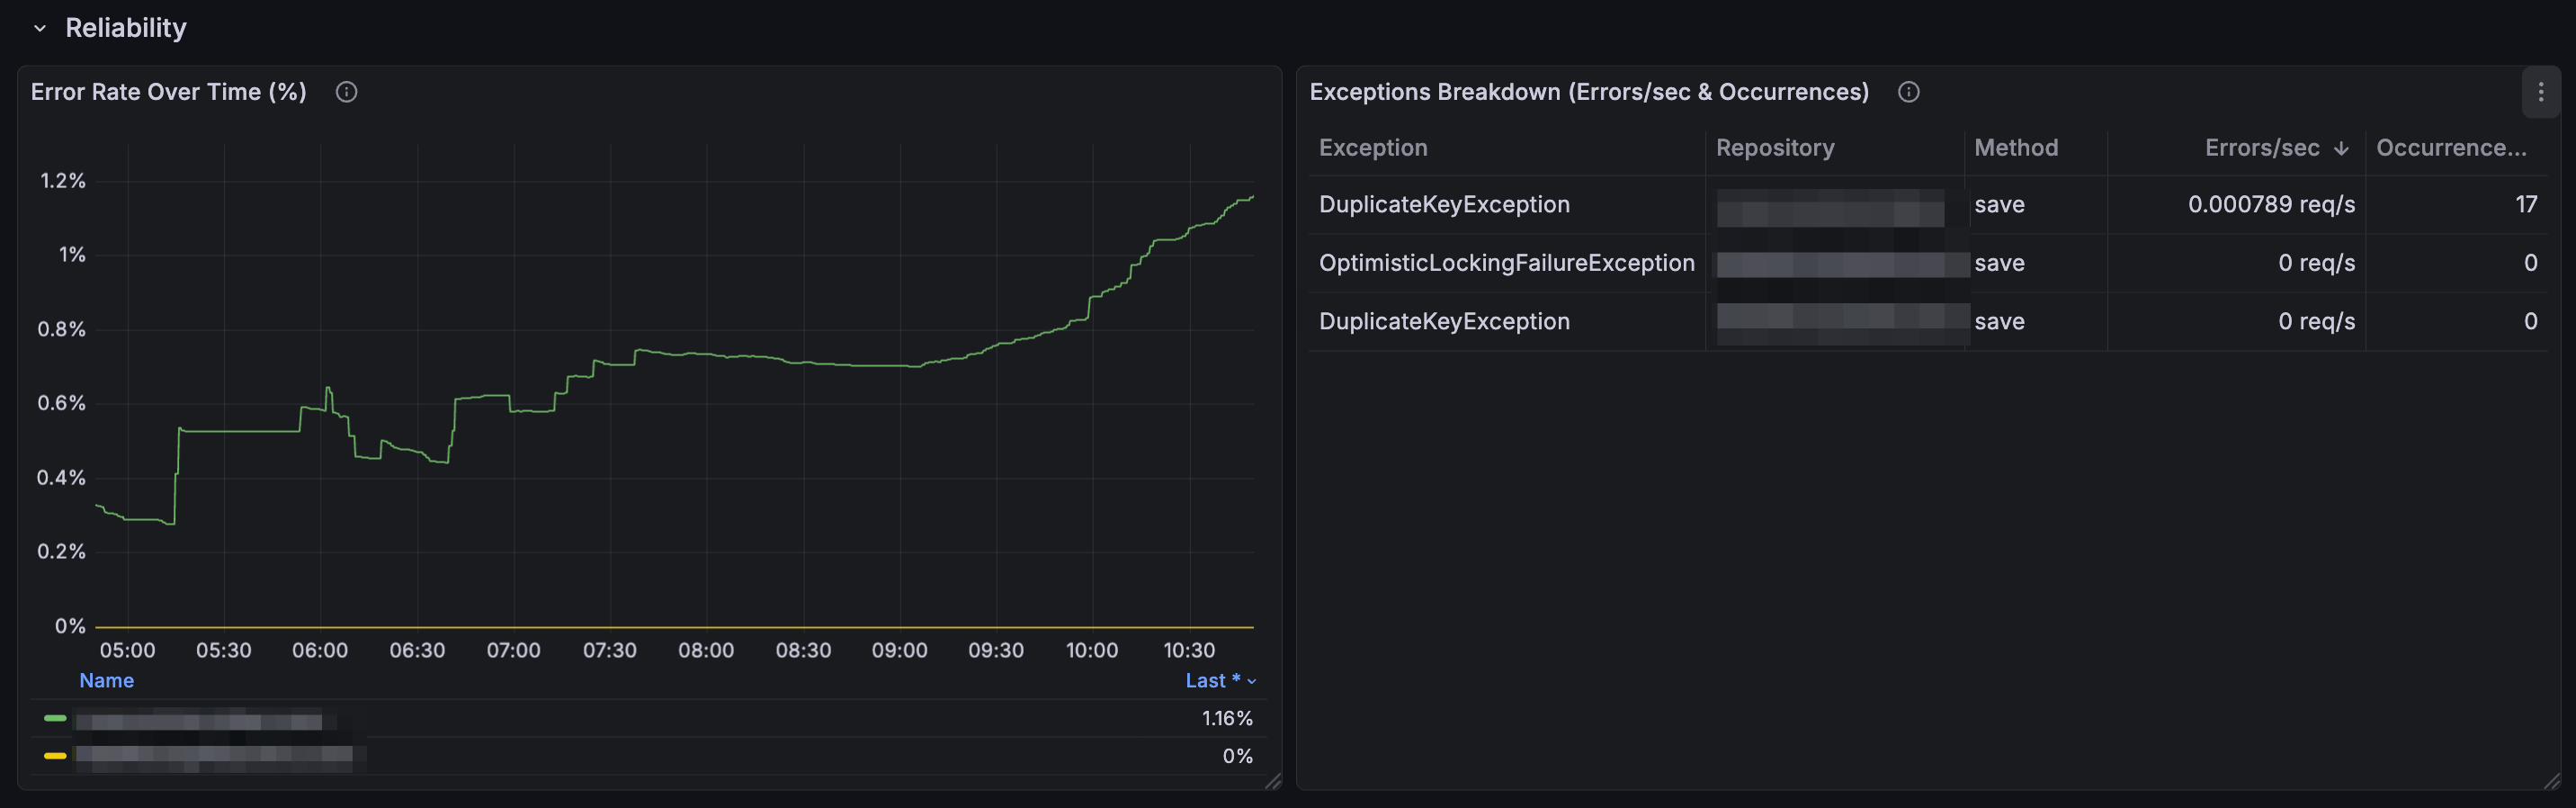Sort table by Occurrences column header
Viewport: 2576px width, 808px height.
[x=2451, y=148]
